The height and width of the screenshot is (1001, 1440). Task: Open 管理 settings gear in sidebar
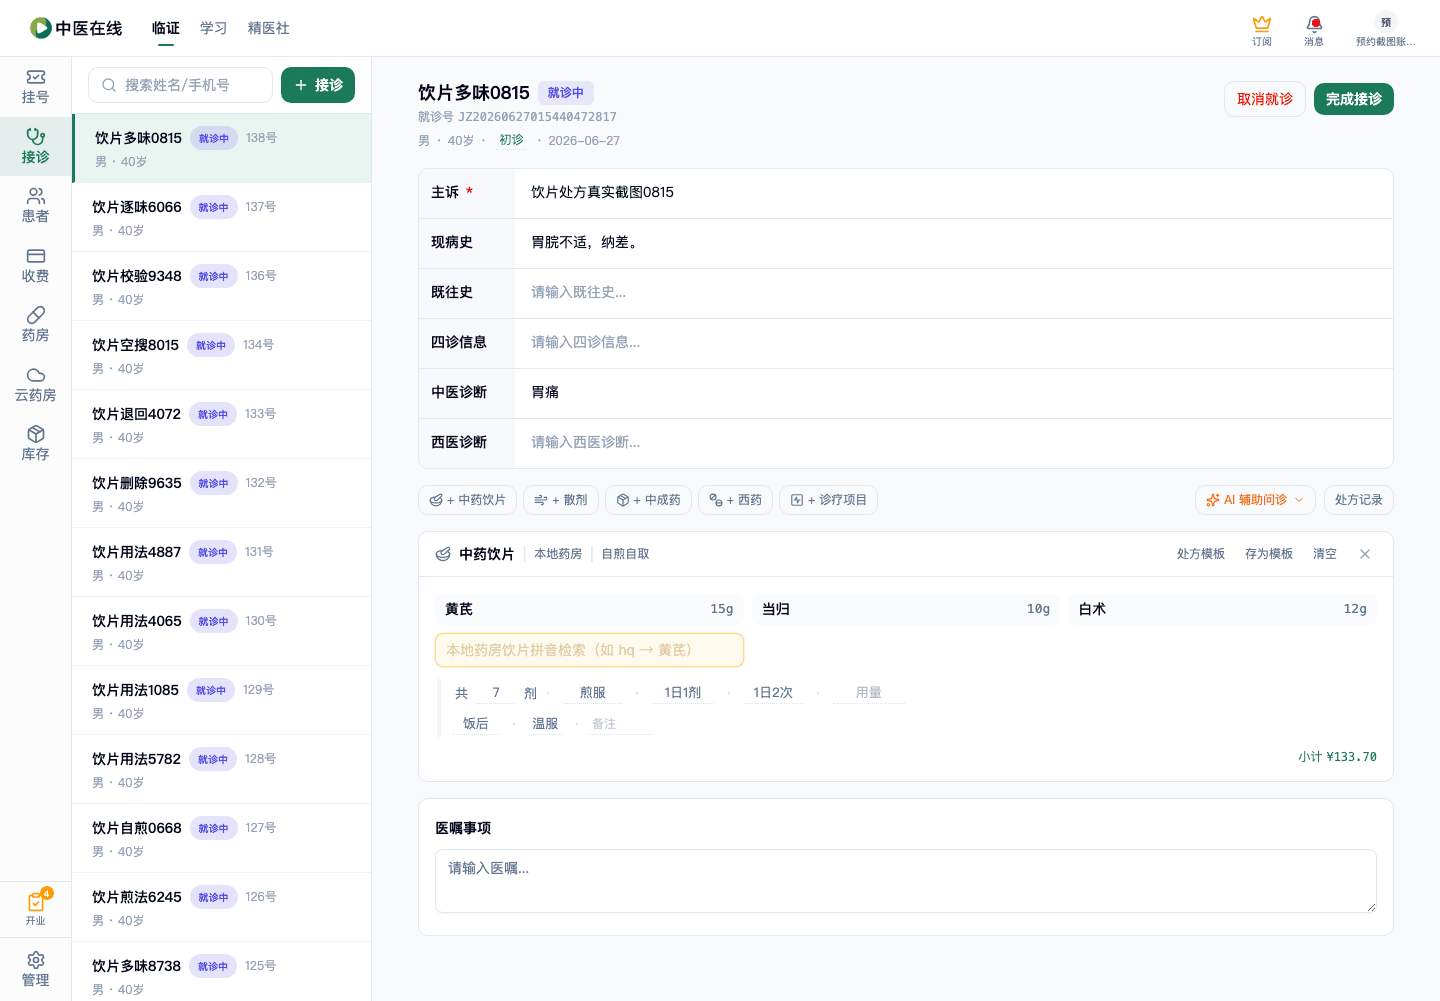coord(35,970)
